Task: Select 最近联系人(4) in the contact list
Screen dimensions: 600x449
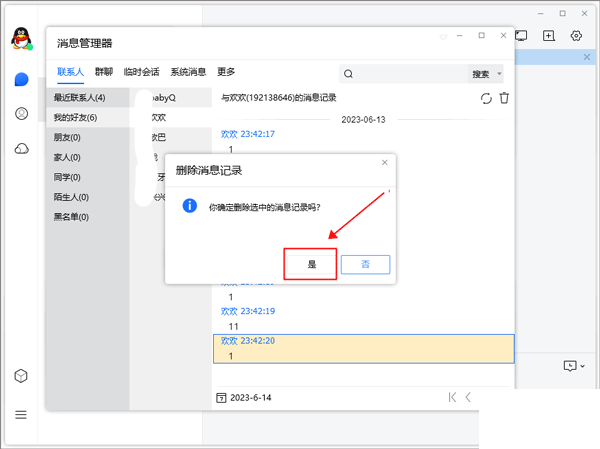Action: pyautogui.click(x=80, y=98)
